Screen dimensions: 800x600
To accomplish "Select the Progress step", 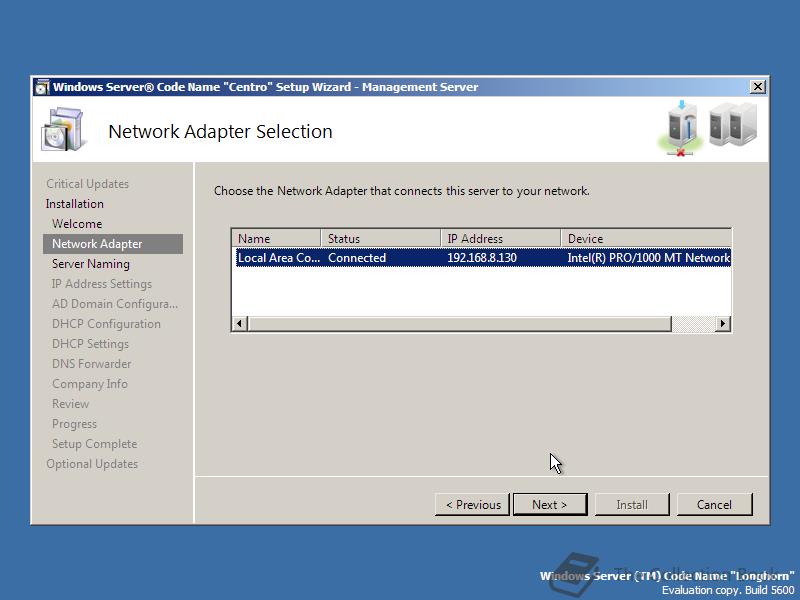I will pos(74,424).
